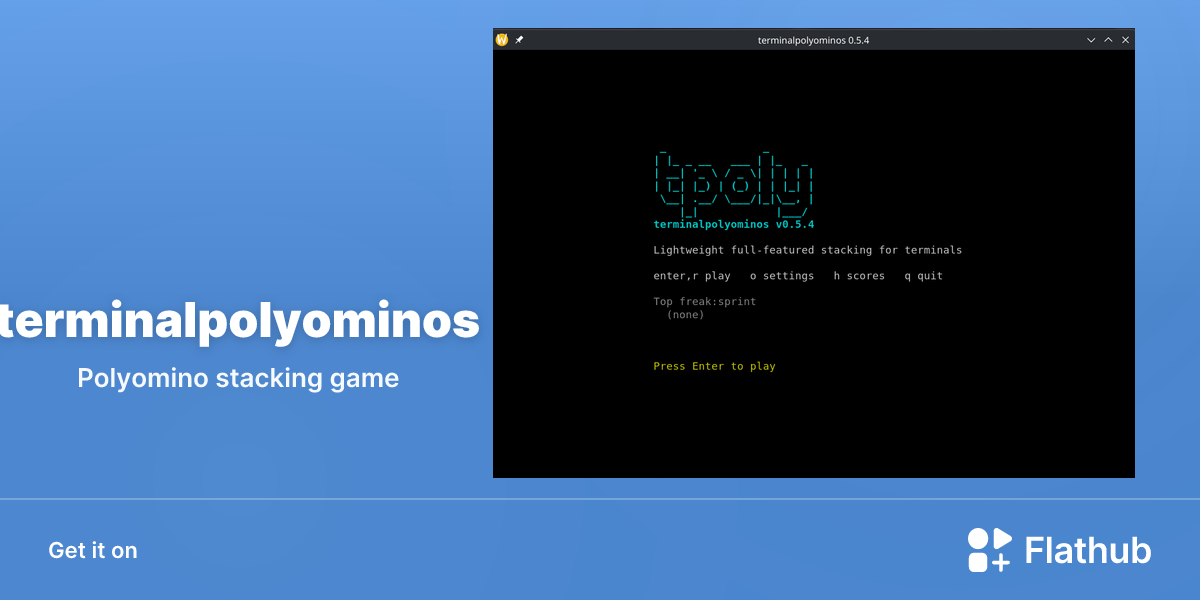Click the large 'terminalpolyominos' heading

click(x=239, y=321)
